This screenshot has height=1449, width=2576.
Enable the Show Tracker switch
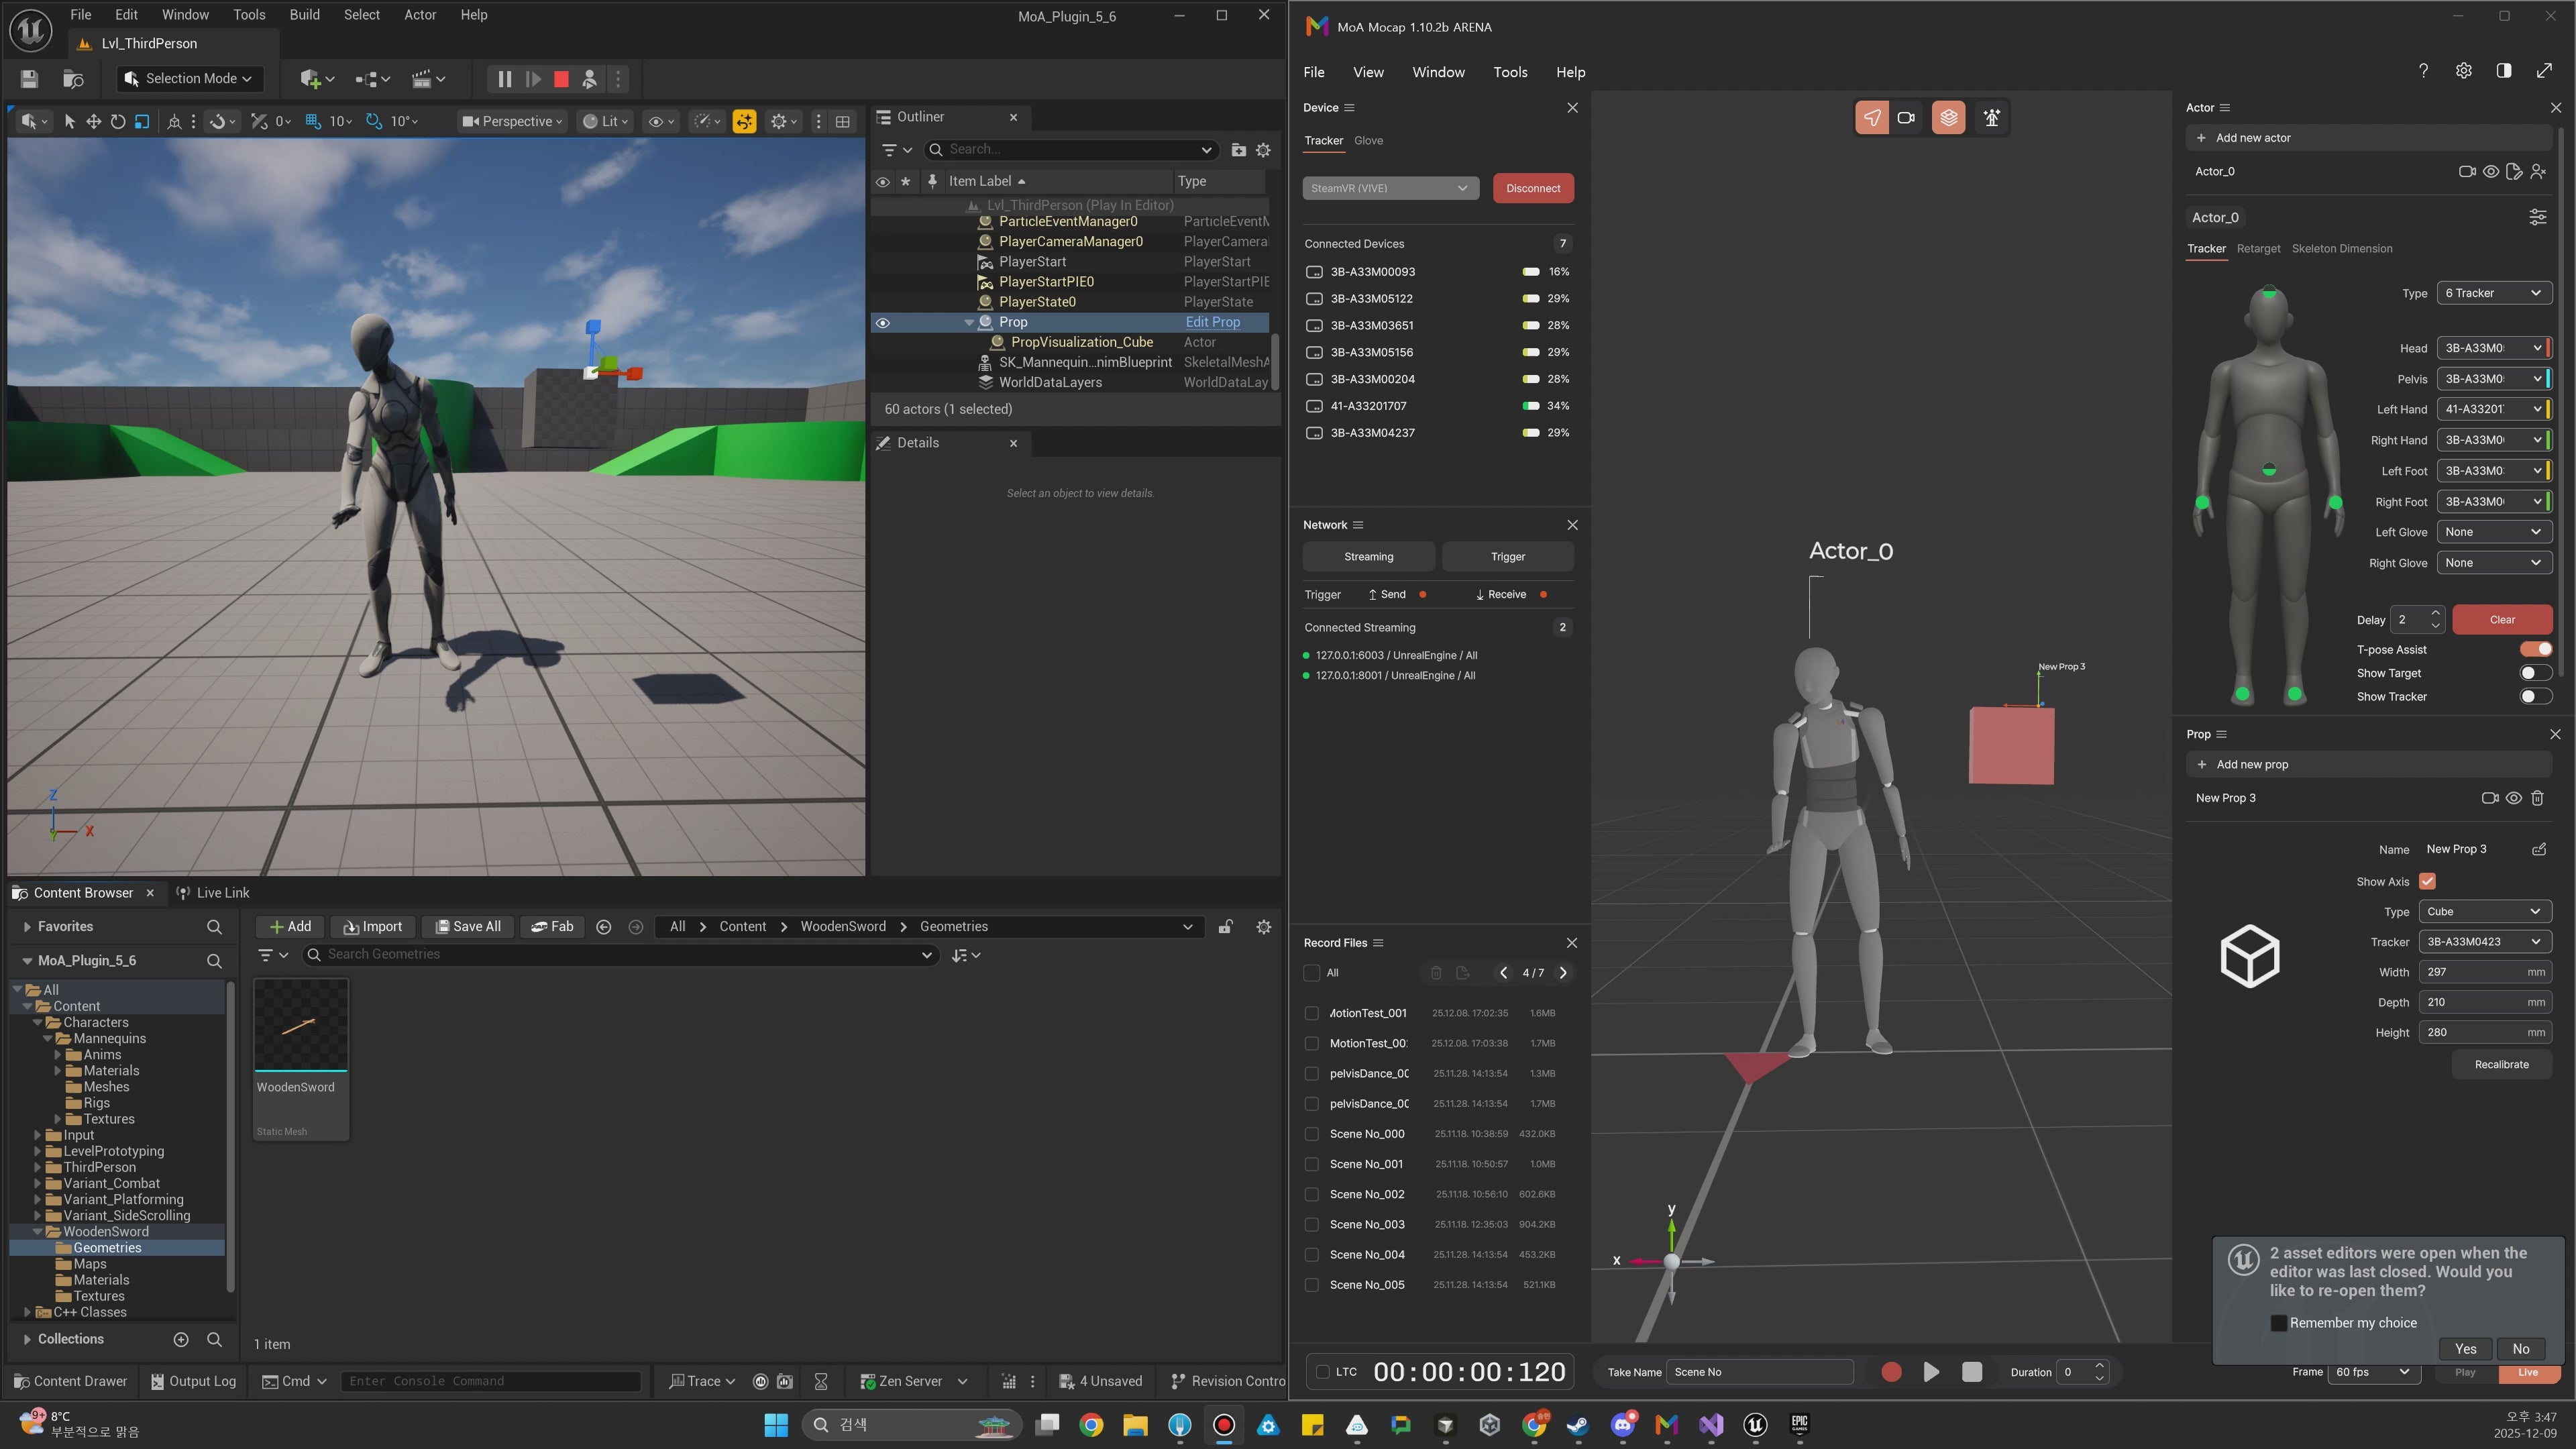(2535, 696)
